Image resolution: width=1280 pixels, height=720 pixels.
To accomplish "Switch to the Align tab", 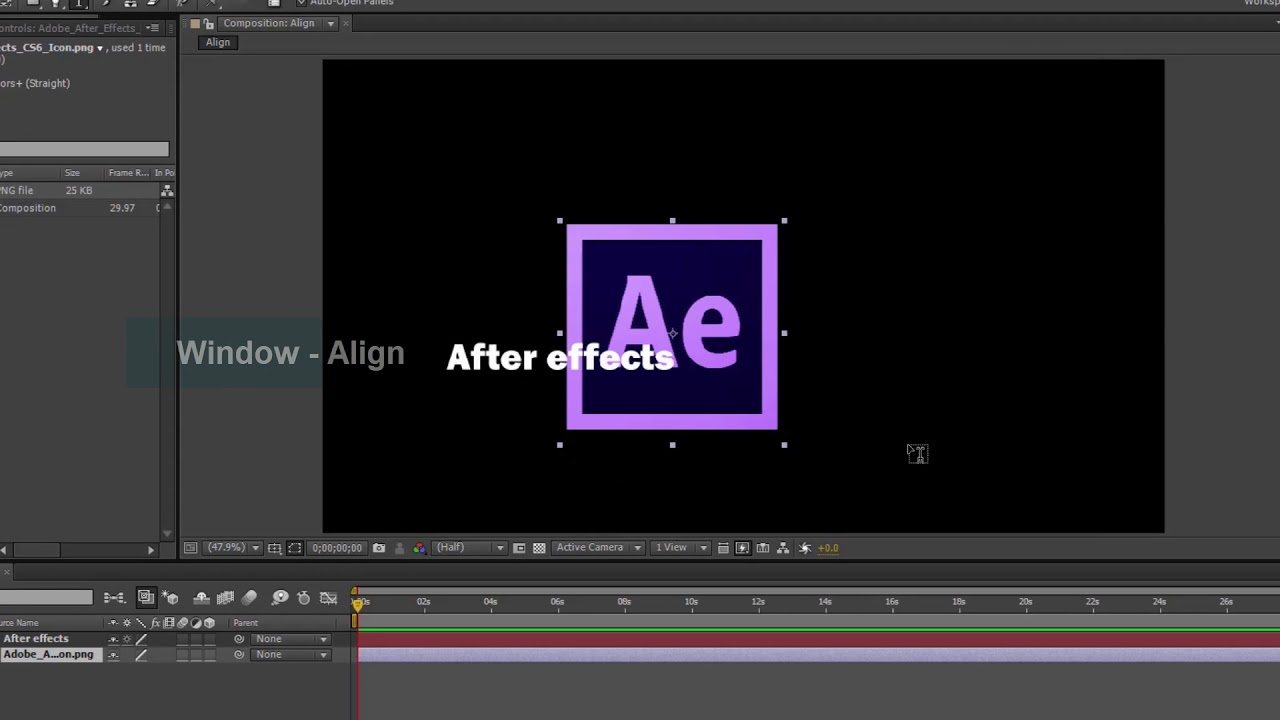I will coord(217,42).
